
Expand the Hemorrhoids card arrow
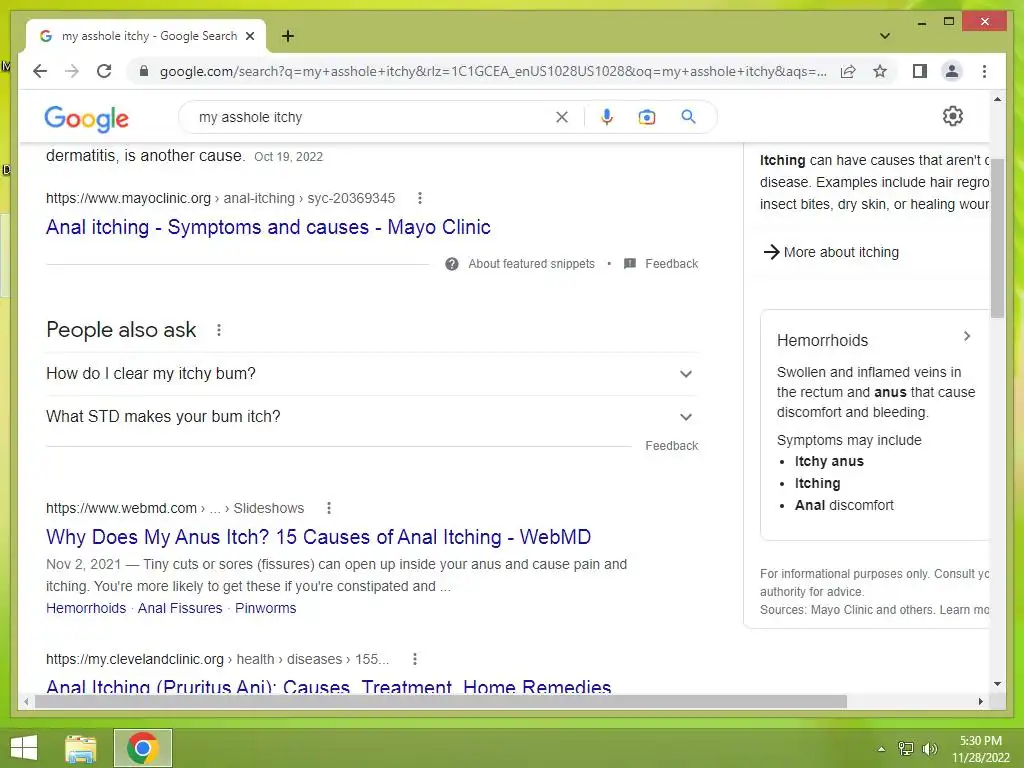[x=967, y=336]
